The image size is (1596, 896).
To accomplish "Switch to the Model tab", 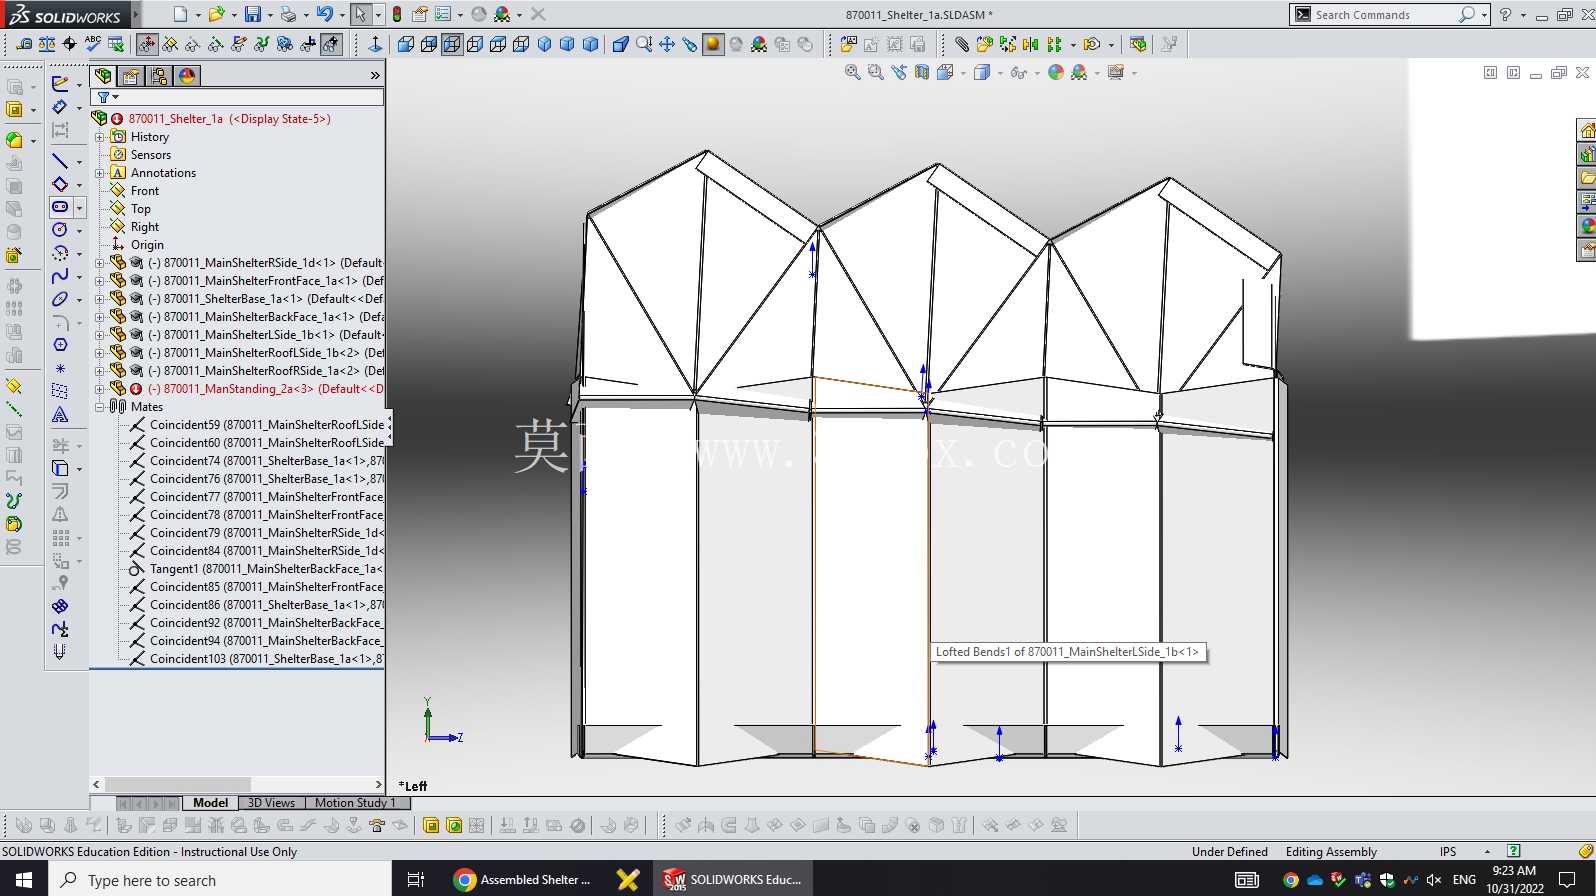I will [210, 802].
